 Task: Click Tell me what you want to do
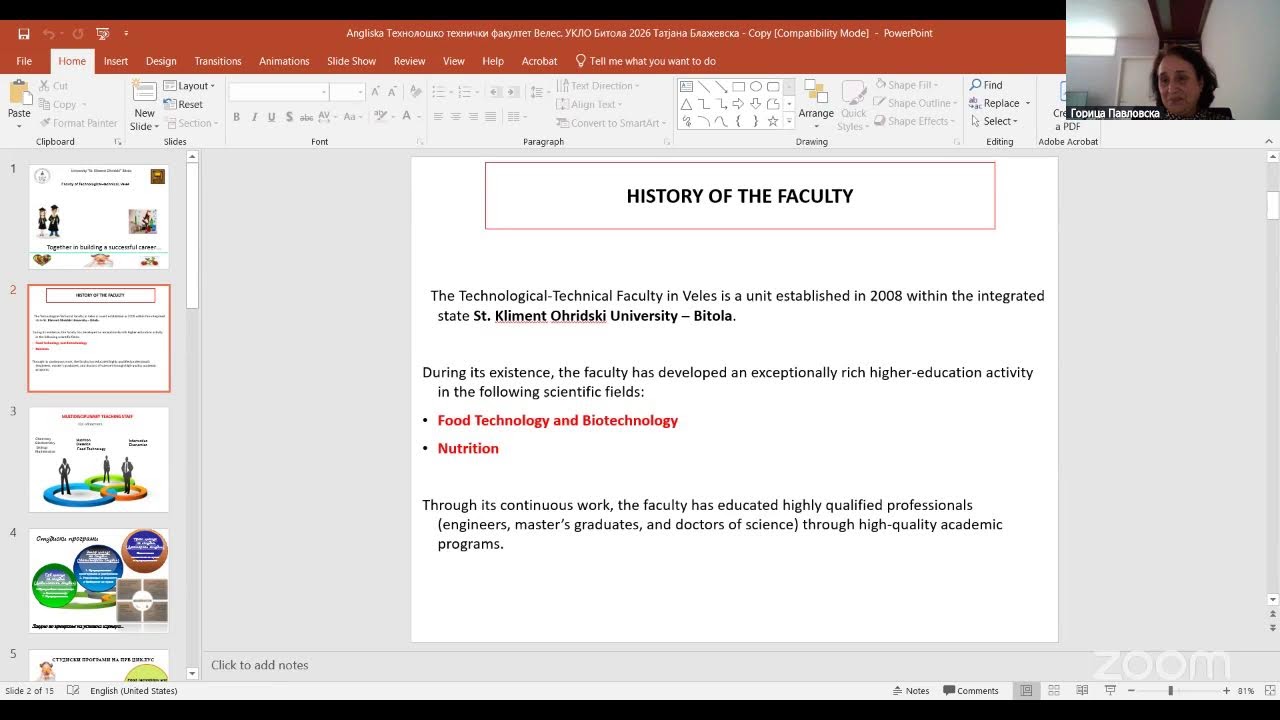[645, 61]
